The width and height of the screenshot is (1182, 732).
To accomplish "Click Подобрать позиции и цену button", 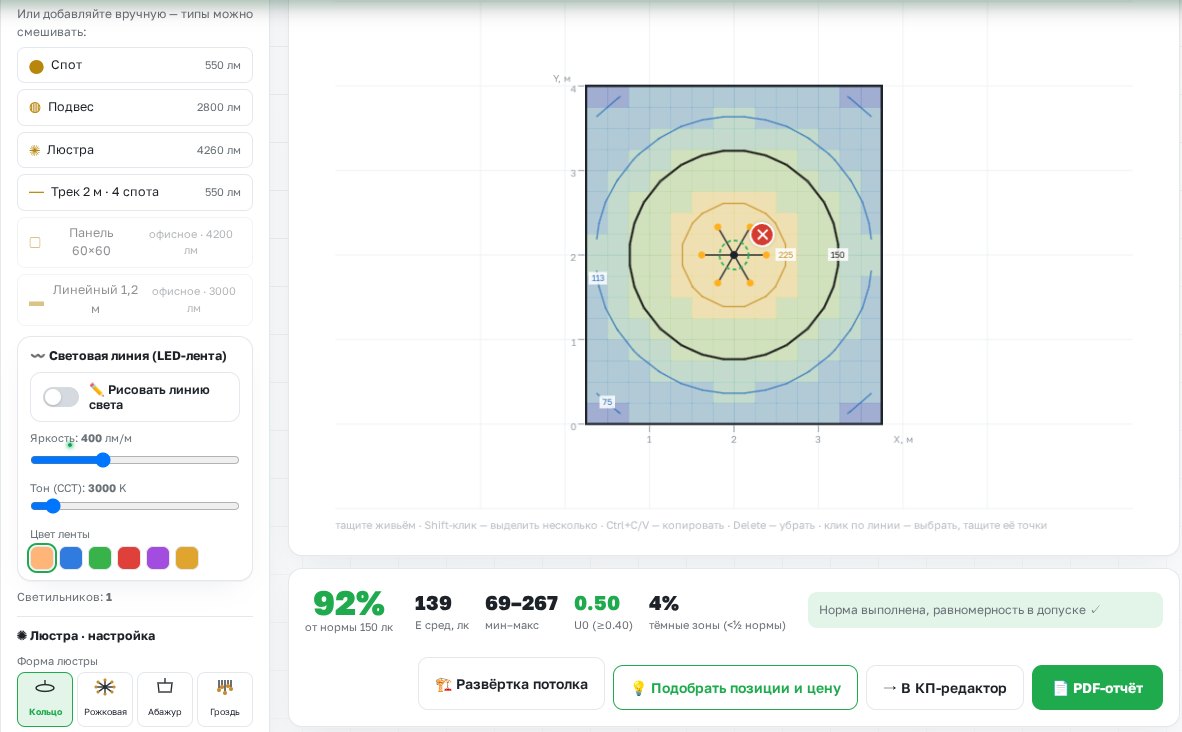I will pyautogui.click(x=735, y=688).
